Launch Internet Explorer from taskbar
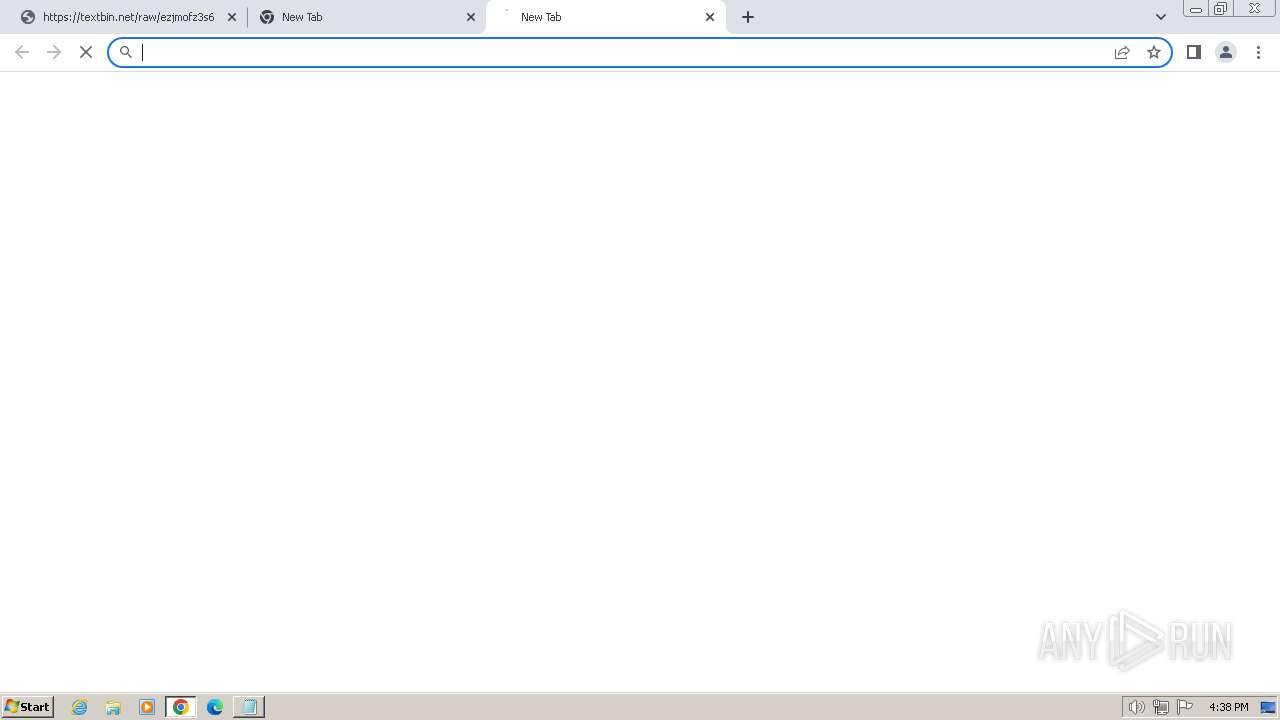The height and width of the screenshot is (720, 1280). point(80,707)
